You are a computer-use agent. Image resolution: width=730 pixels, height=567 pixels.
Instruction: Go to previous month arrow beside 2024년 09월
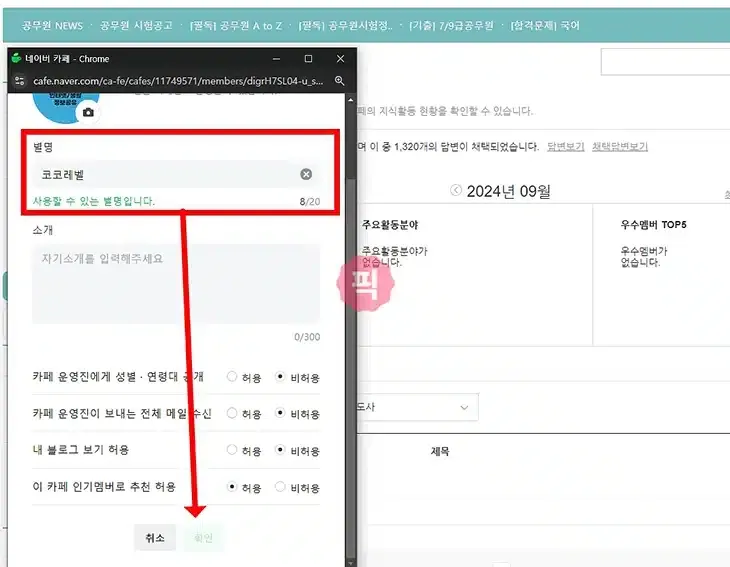click(x=456, y=190)
